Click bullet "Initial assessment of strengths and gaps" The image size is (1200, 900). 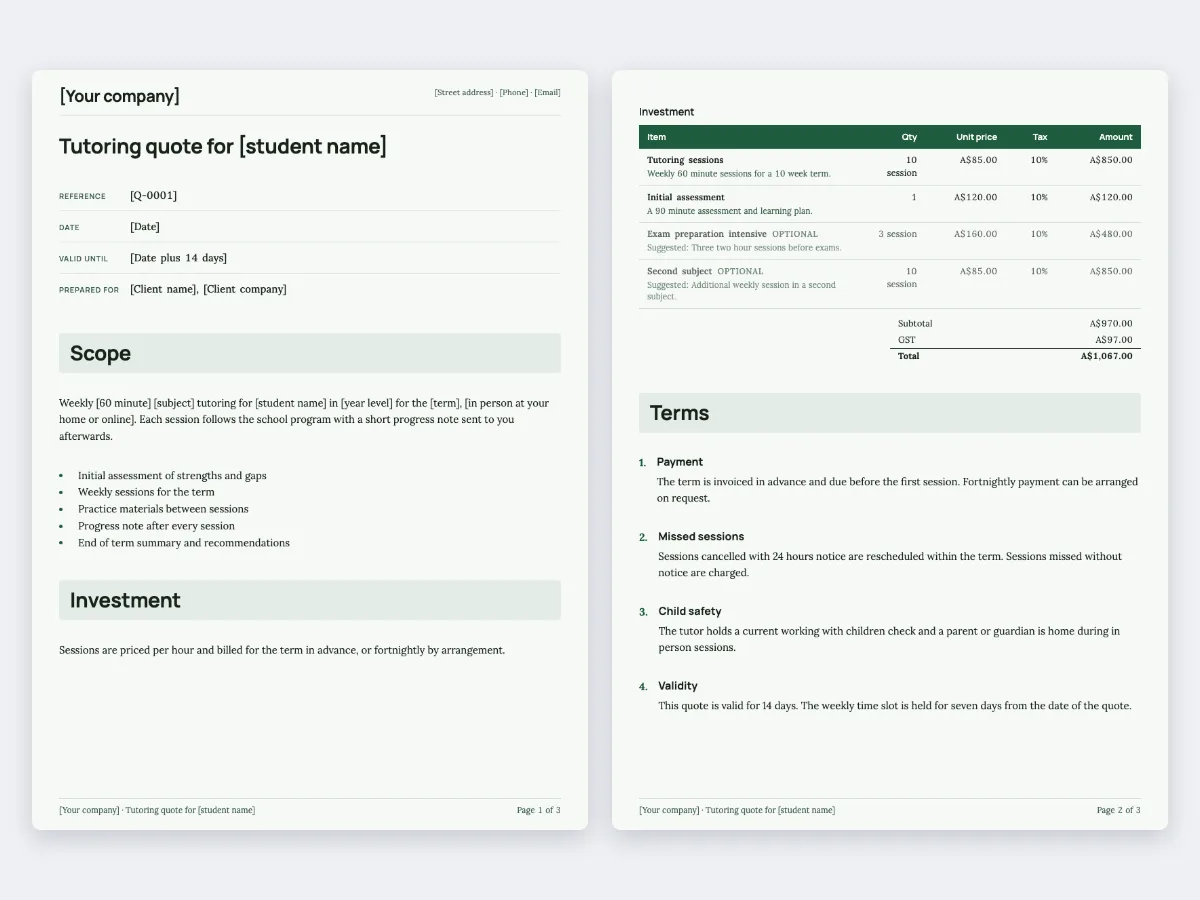coord(172,476)
